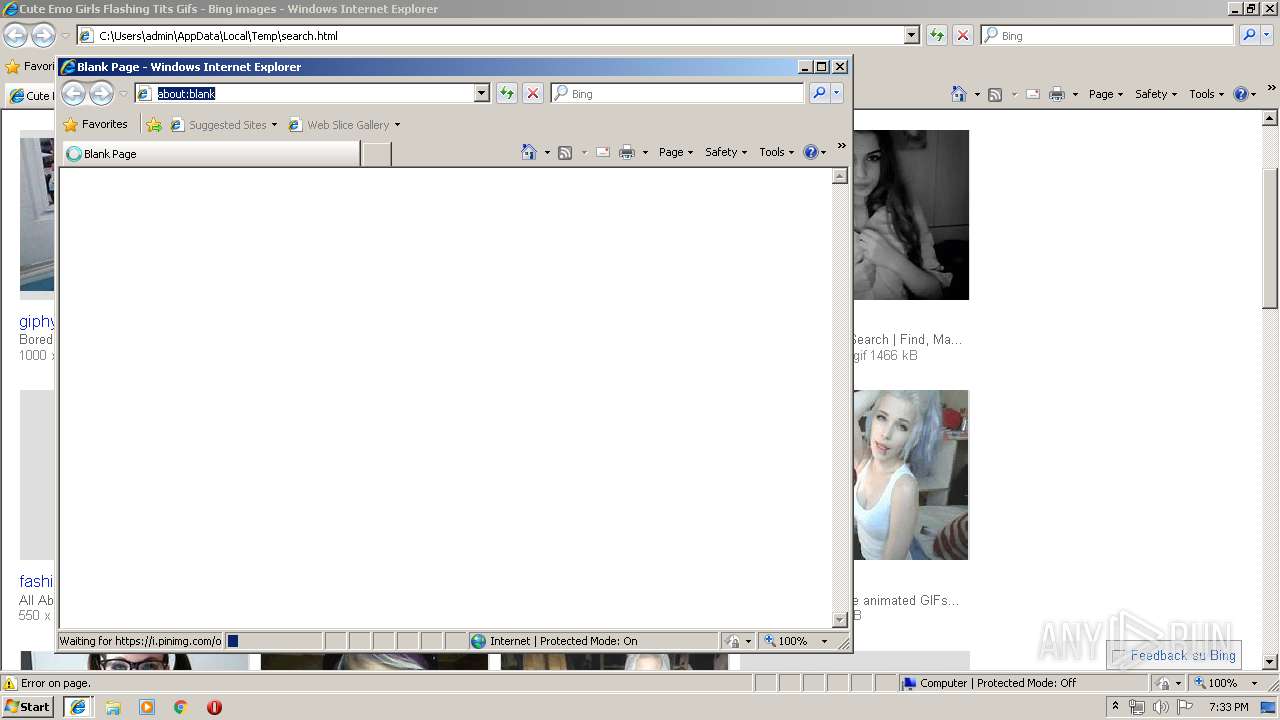Click Print icon in background window command bar

(x=1057, y=94)
